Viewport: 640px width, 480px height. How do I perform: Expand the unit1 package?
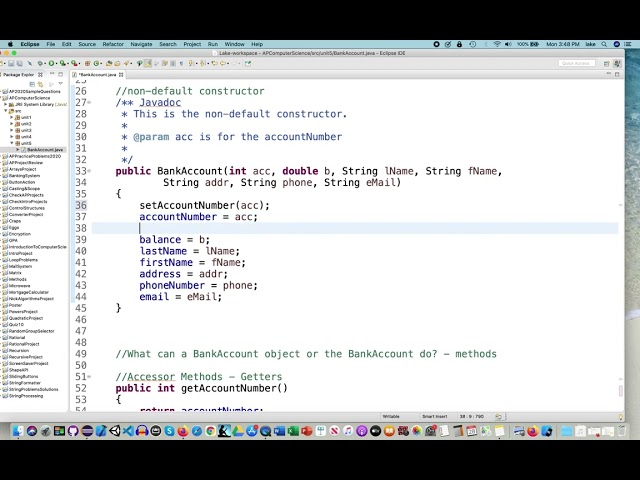pos(12,117)
